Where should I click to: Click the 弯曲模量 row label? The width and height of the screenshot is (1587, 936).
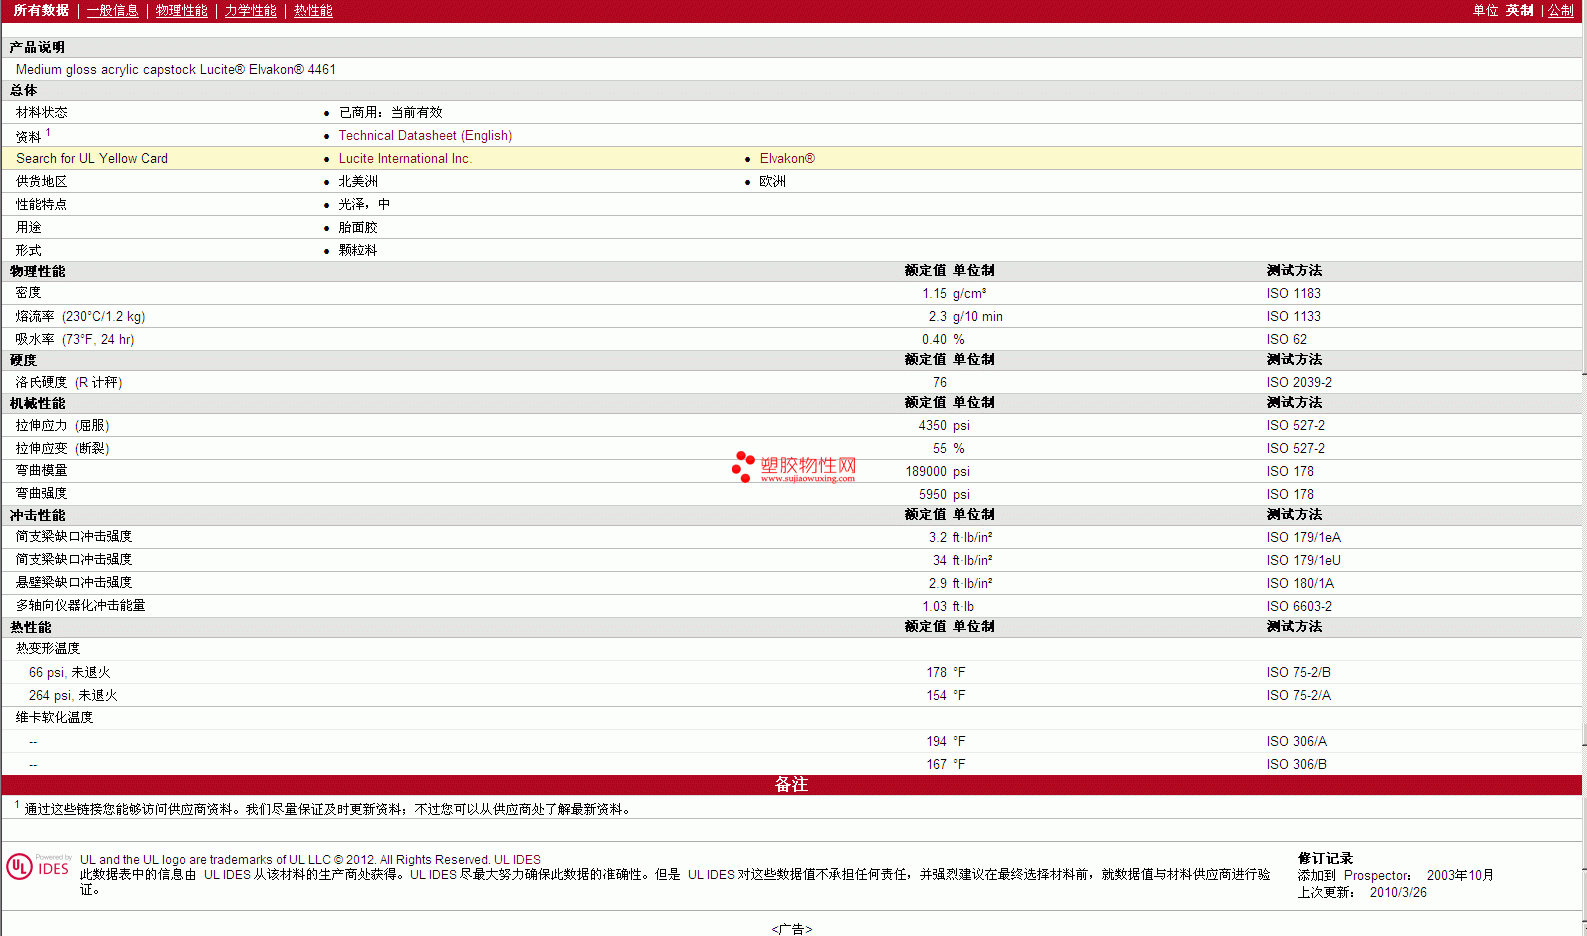point(41,471)
